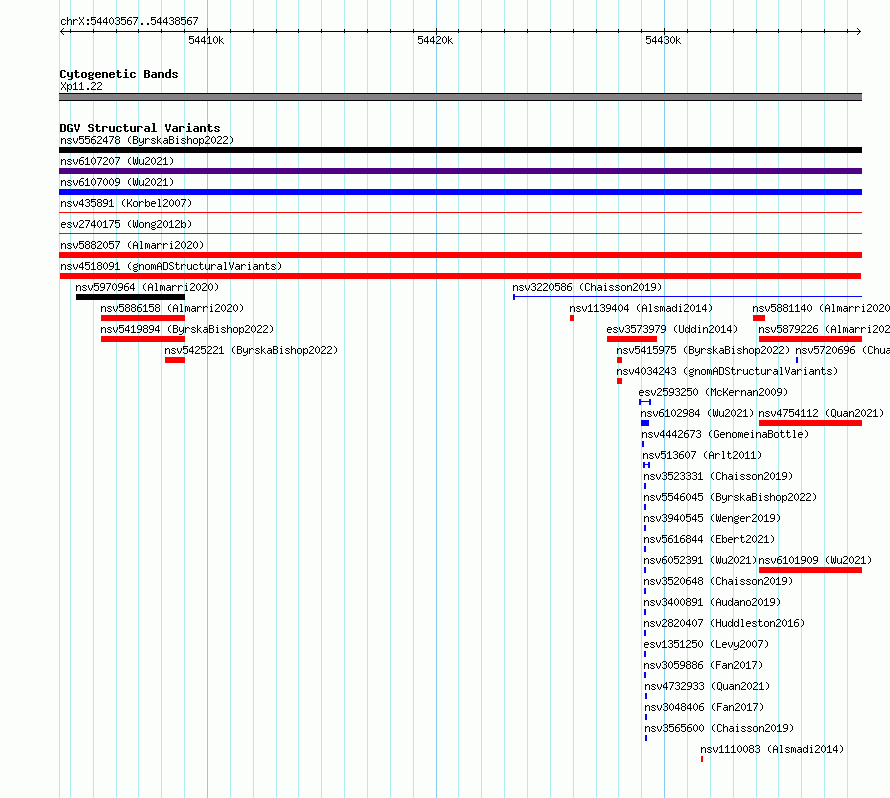Open nsv3048406 (Fan2017) label
Viewport: 890px width, 798px height.
(x=704, y=707)
